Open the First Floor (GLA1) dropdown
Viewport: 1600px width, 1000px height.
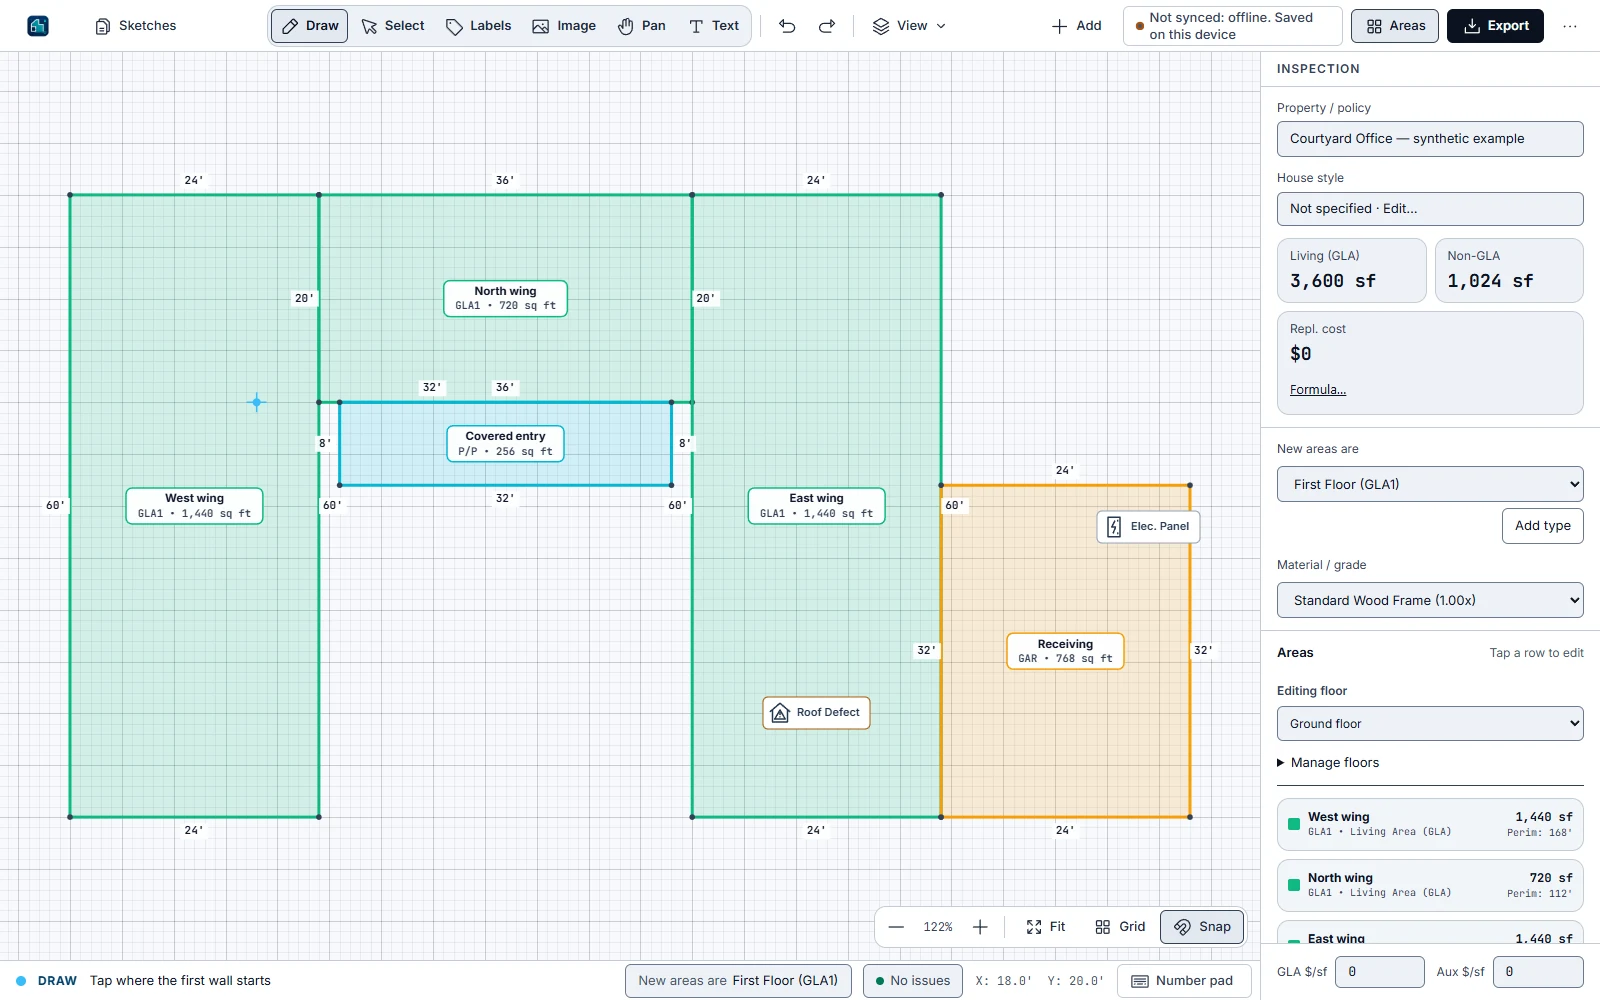point(1430,484)
